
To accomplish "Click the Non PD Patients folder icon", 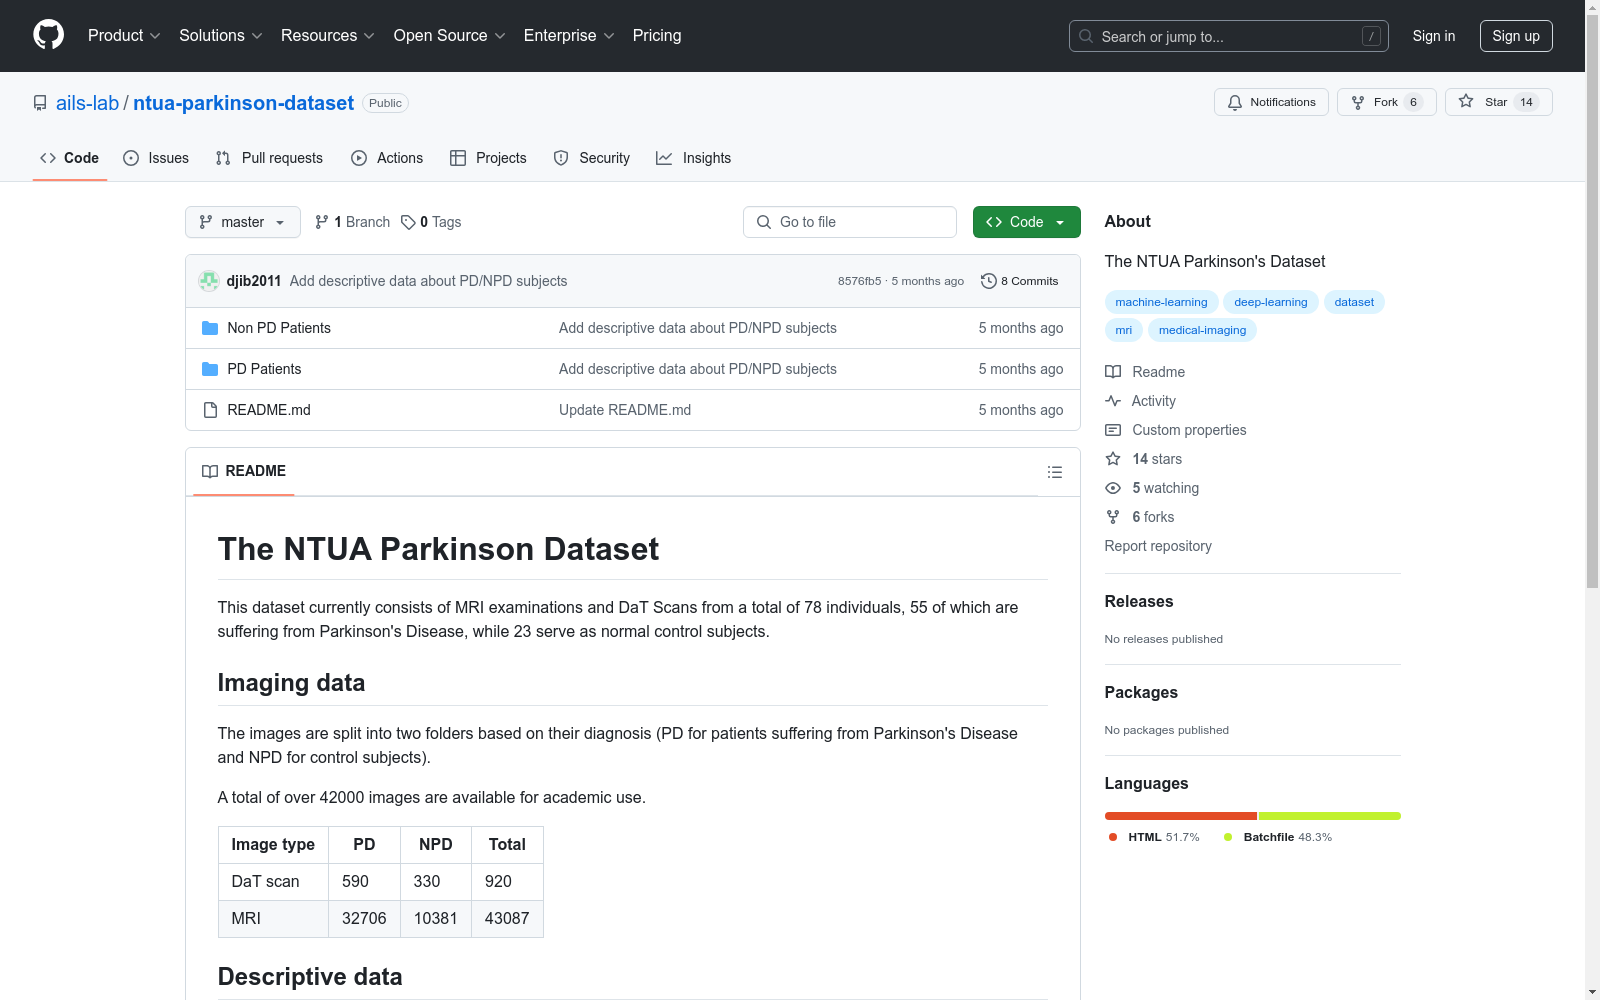I will click(210, 328).
